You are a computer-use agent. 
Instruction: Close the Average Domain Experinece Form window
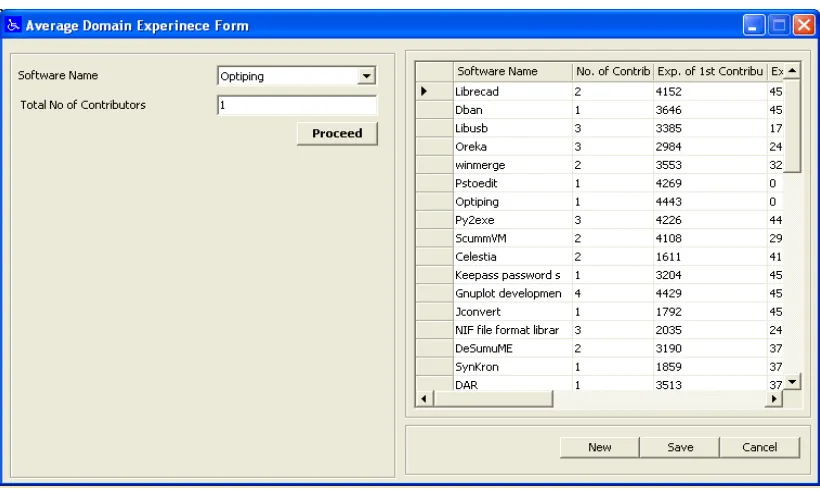[804, 25]
